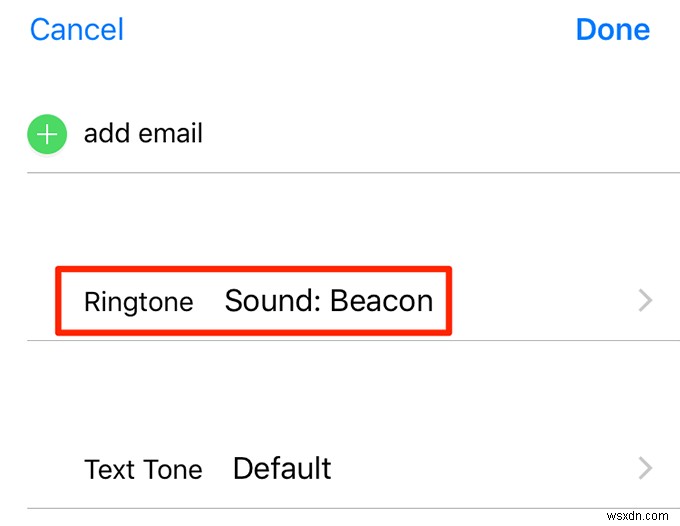The image size is (680, 526).
Task: Select the "add email" text
Action: coord(143,134)
